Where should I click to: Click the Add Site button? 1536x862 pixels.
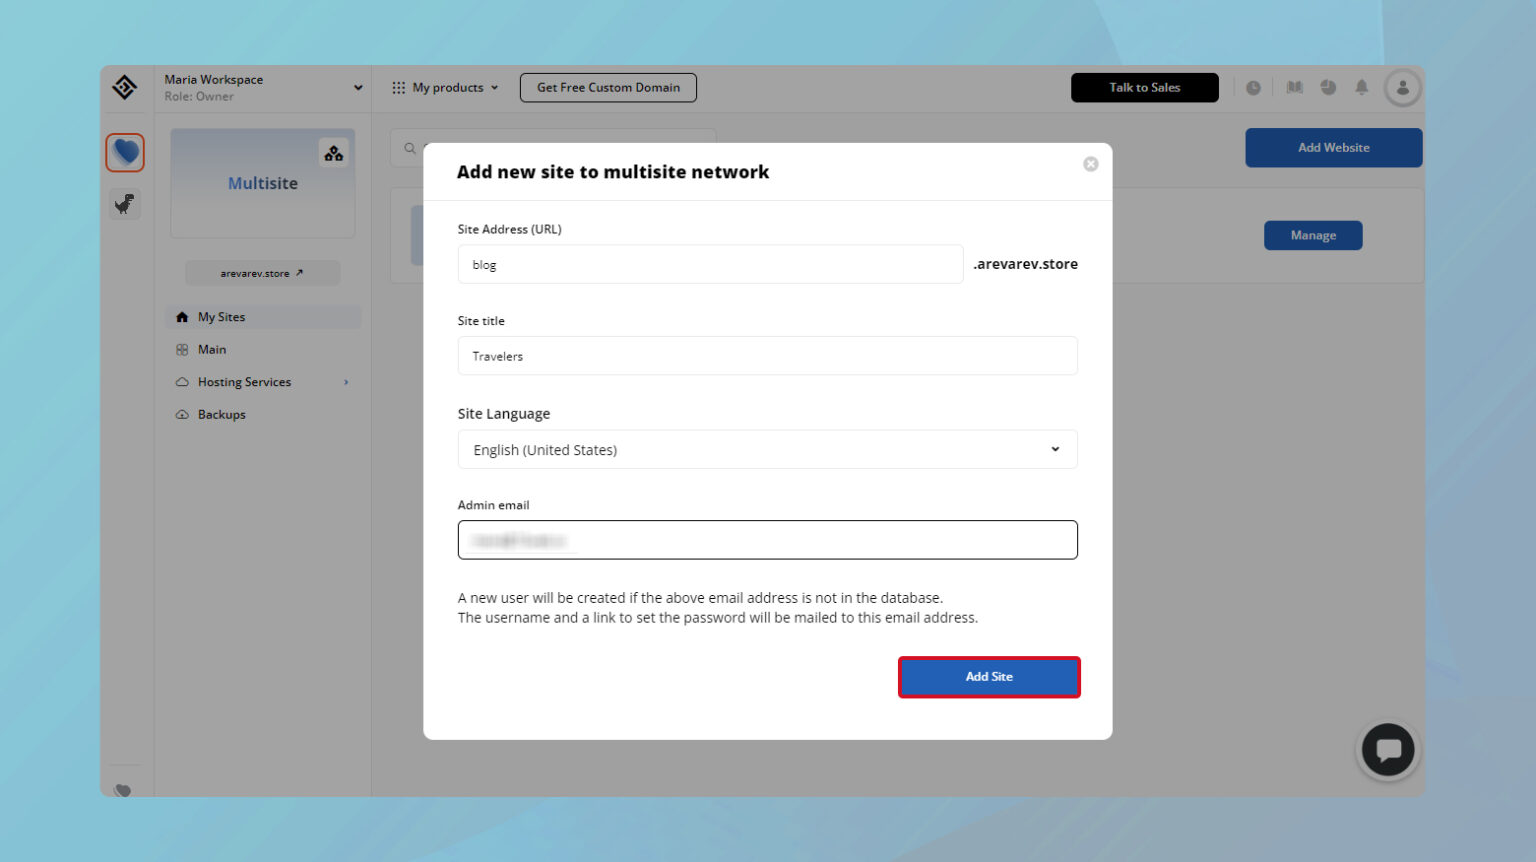click(989, 676)
